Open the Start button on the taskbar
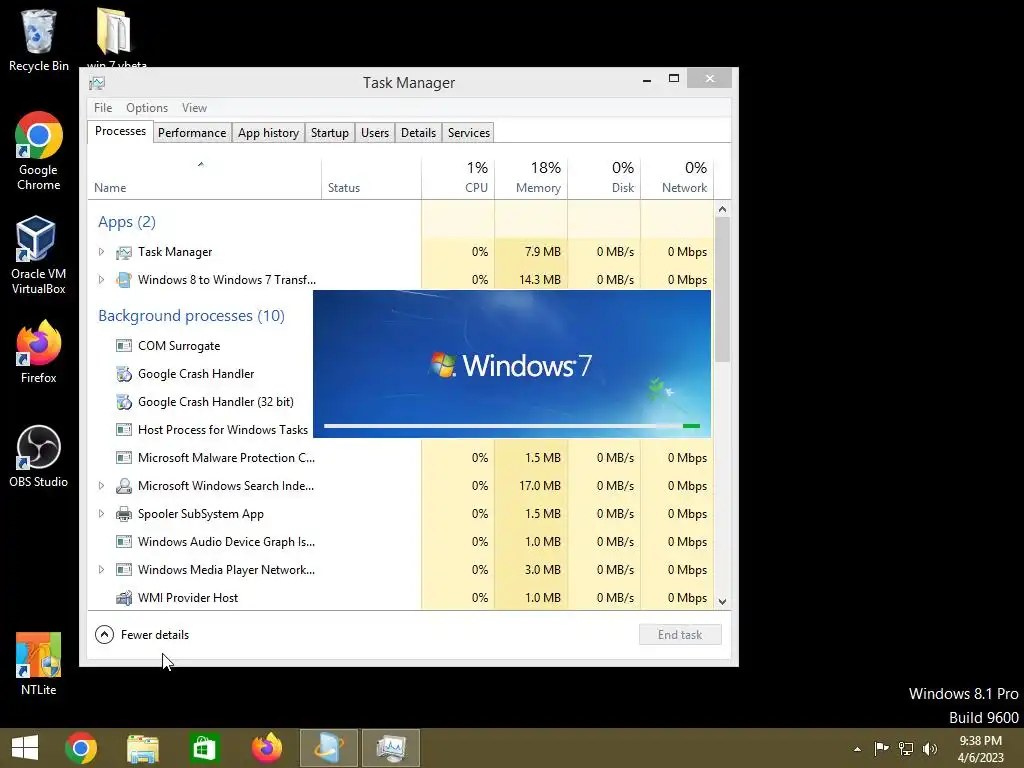The width and height of the screenshot is (1024, 768). coord(25,748)
